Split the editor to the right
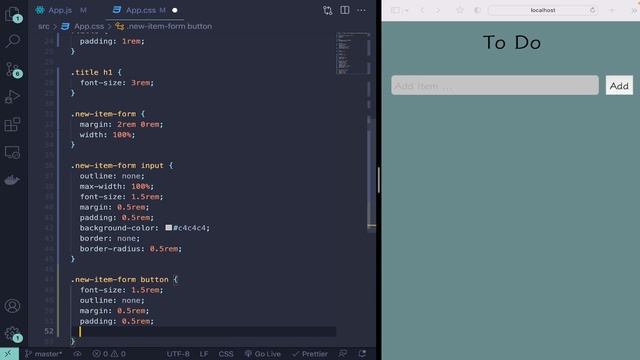 344,10
